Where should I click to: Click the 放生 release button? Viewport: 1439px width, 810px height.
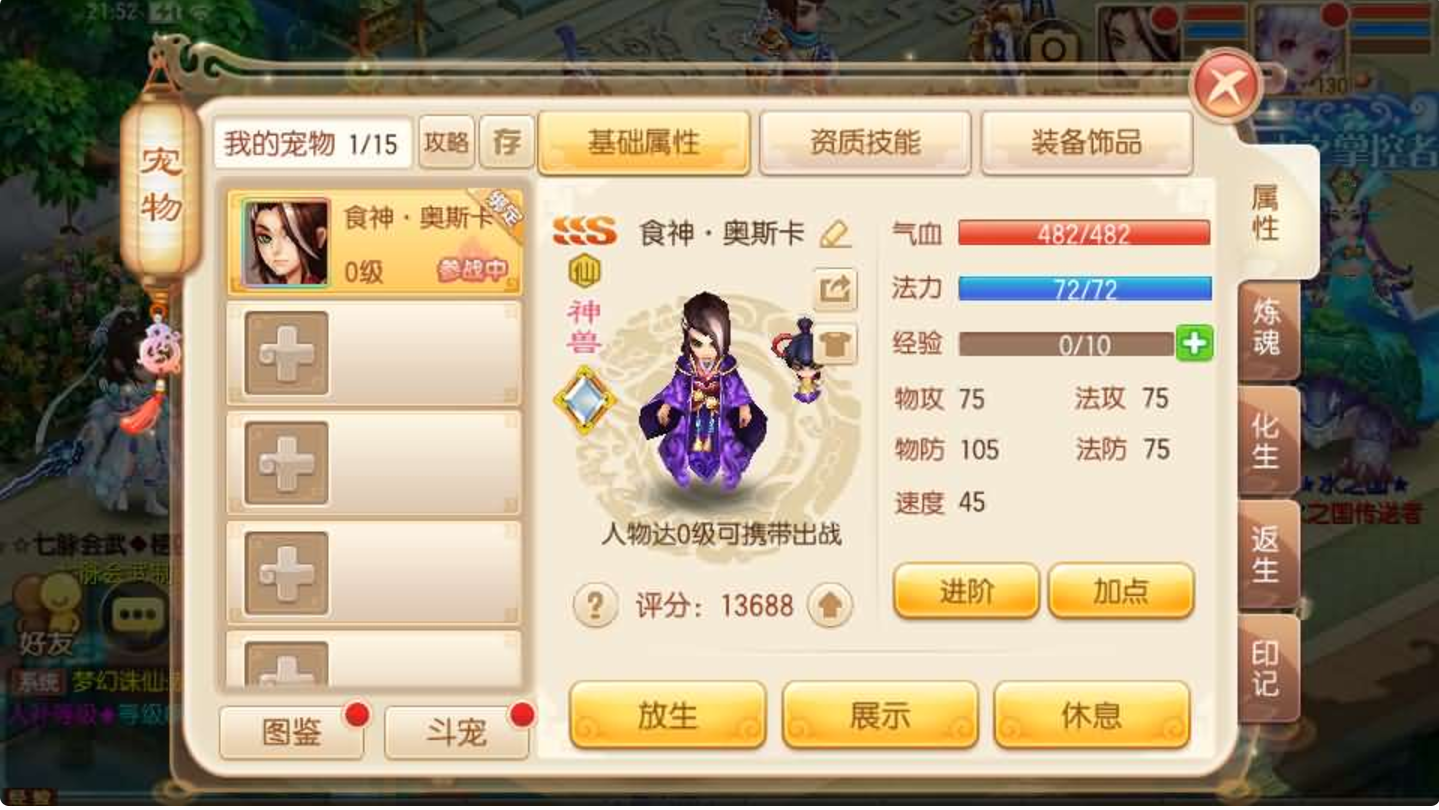668,715
